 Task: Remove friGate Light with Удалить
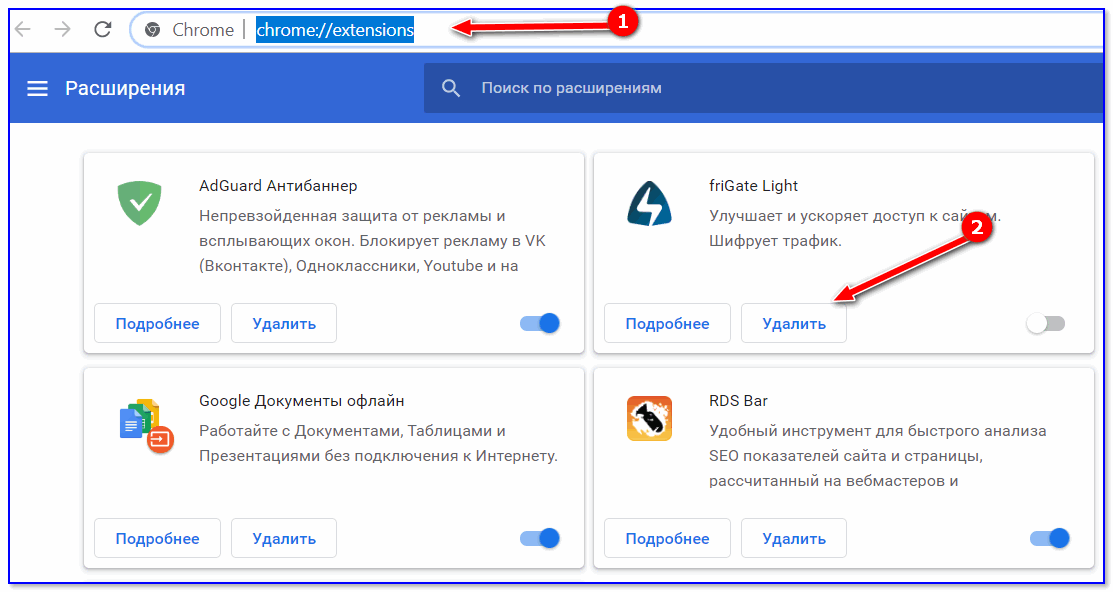[x=794, y=324]
